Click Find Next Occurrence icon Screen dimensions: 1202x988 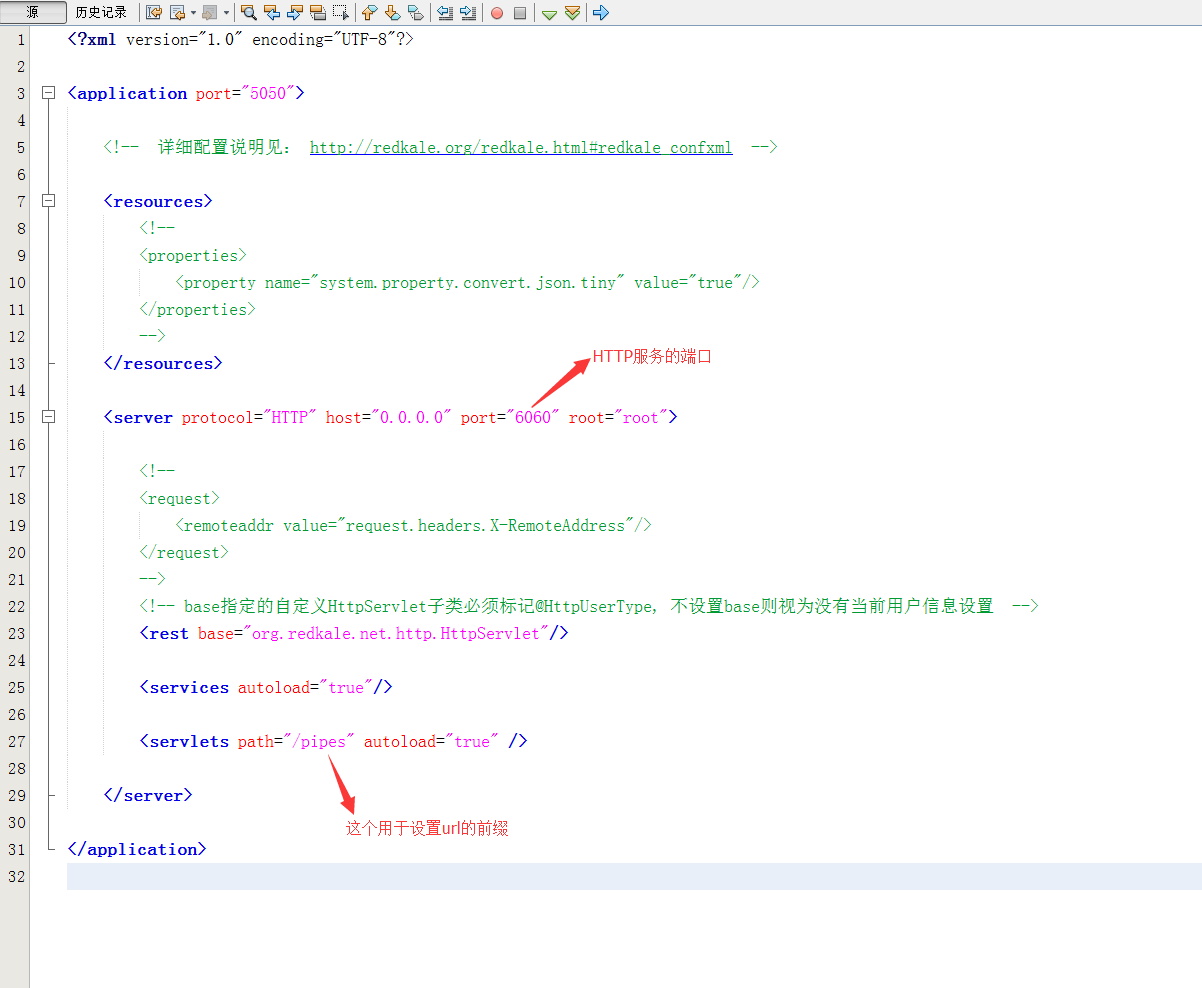pos(295,13)
